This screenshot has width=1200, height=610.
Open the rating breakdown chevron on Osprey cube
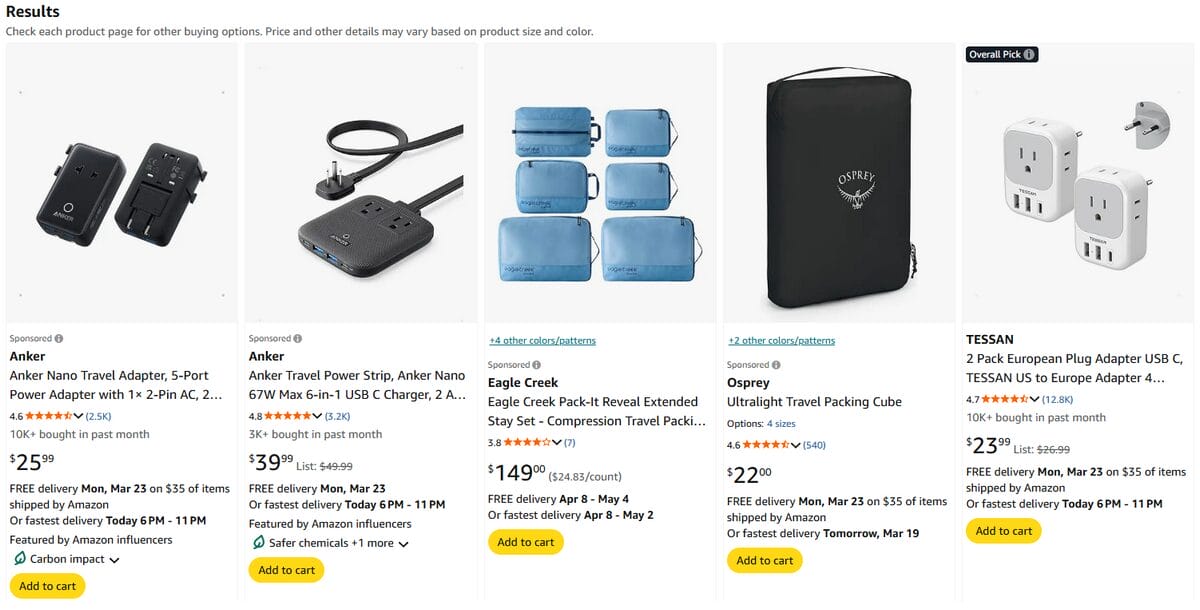click(797, 444)
